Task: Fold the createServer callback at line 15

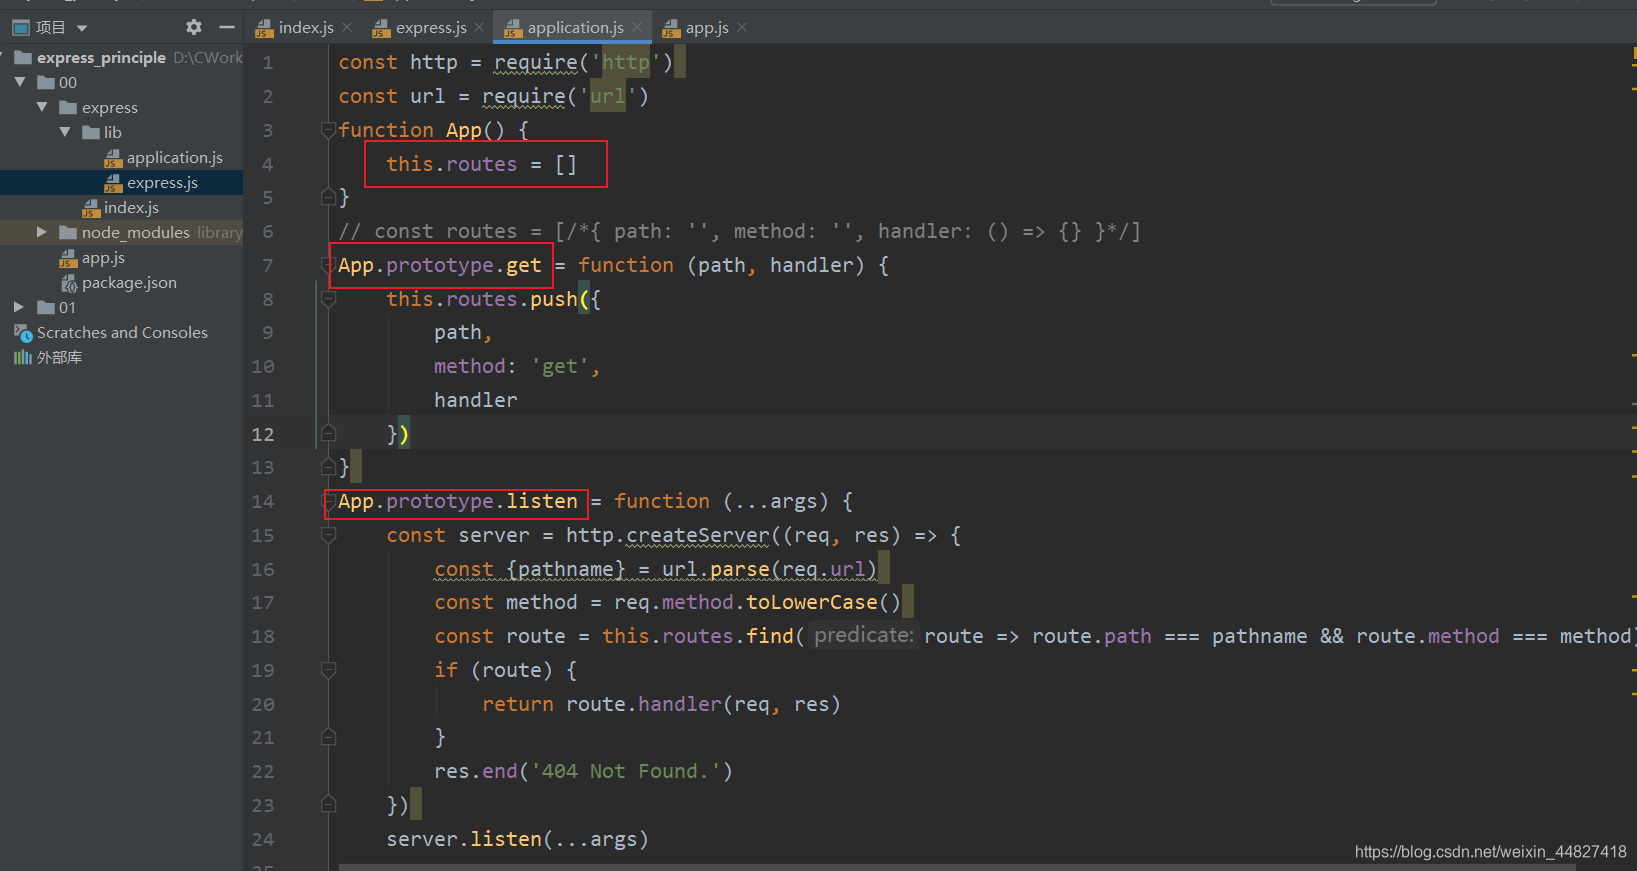Action: coord(328,535)
